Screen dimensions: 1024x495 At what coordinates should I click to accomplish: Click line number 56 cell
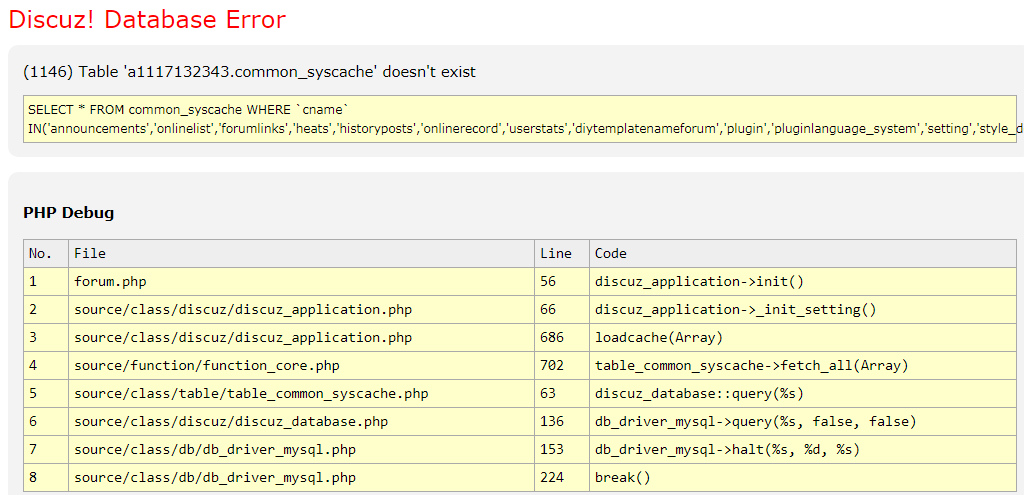562,281
